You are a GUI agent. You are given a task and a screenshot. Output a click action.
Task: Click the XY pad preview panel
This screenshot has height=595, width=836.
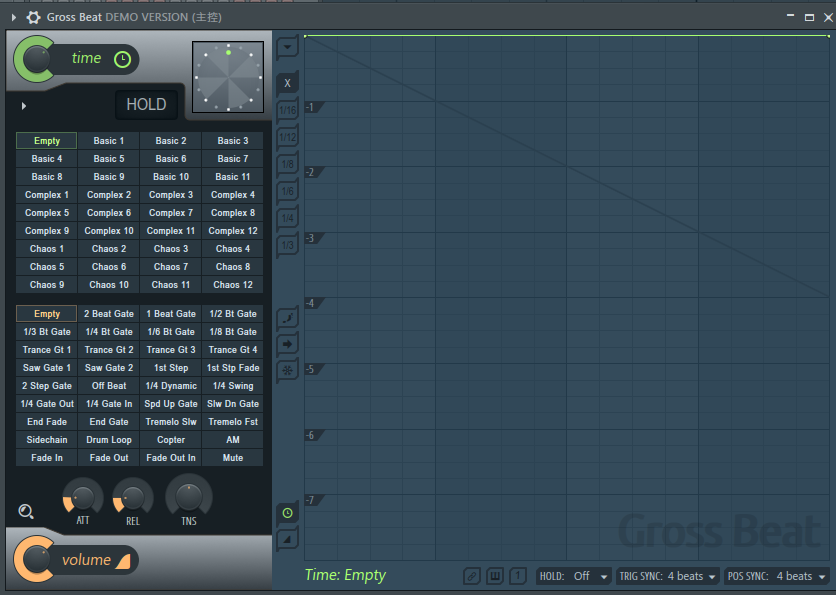click(x=227, y=75)
